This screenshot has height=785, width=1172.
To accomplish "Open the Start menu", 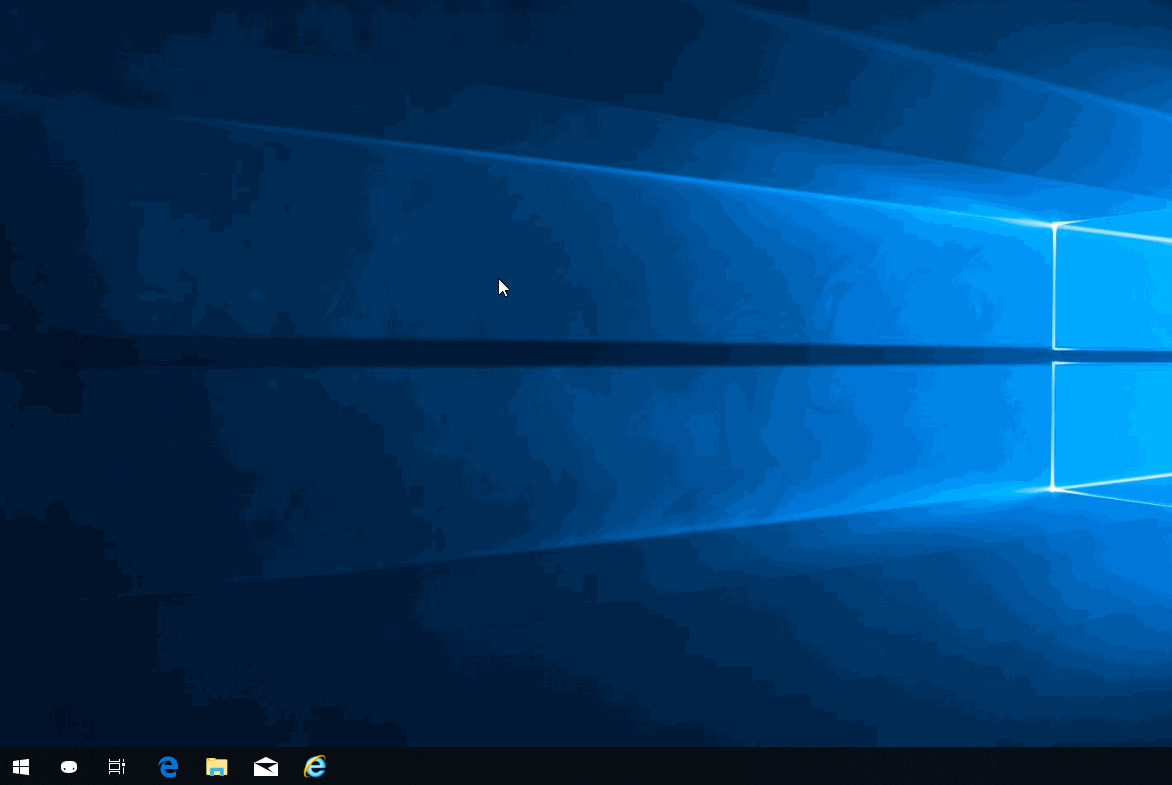I will click(21, 767).
